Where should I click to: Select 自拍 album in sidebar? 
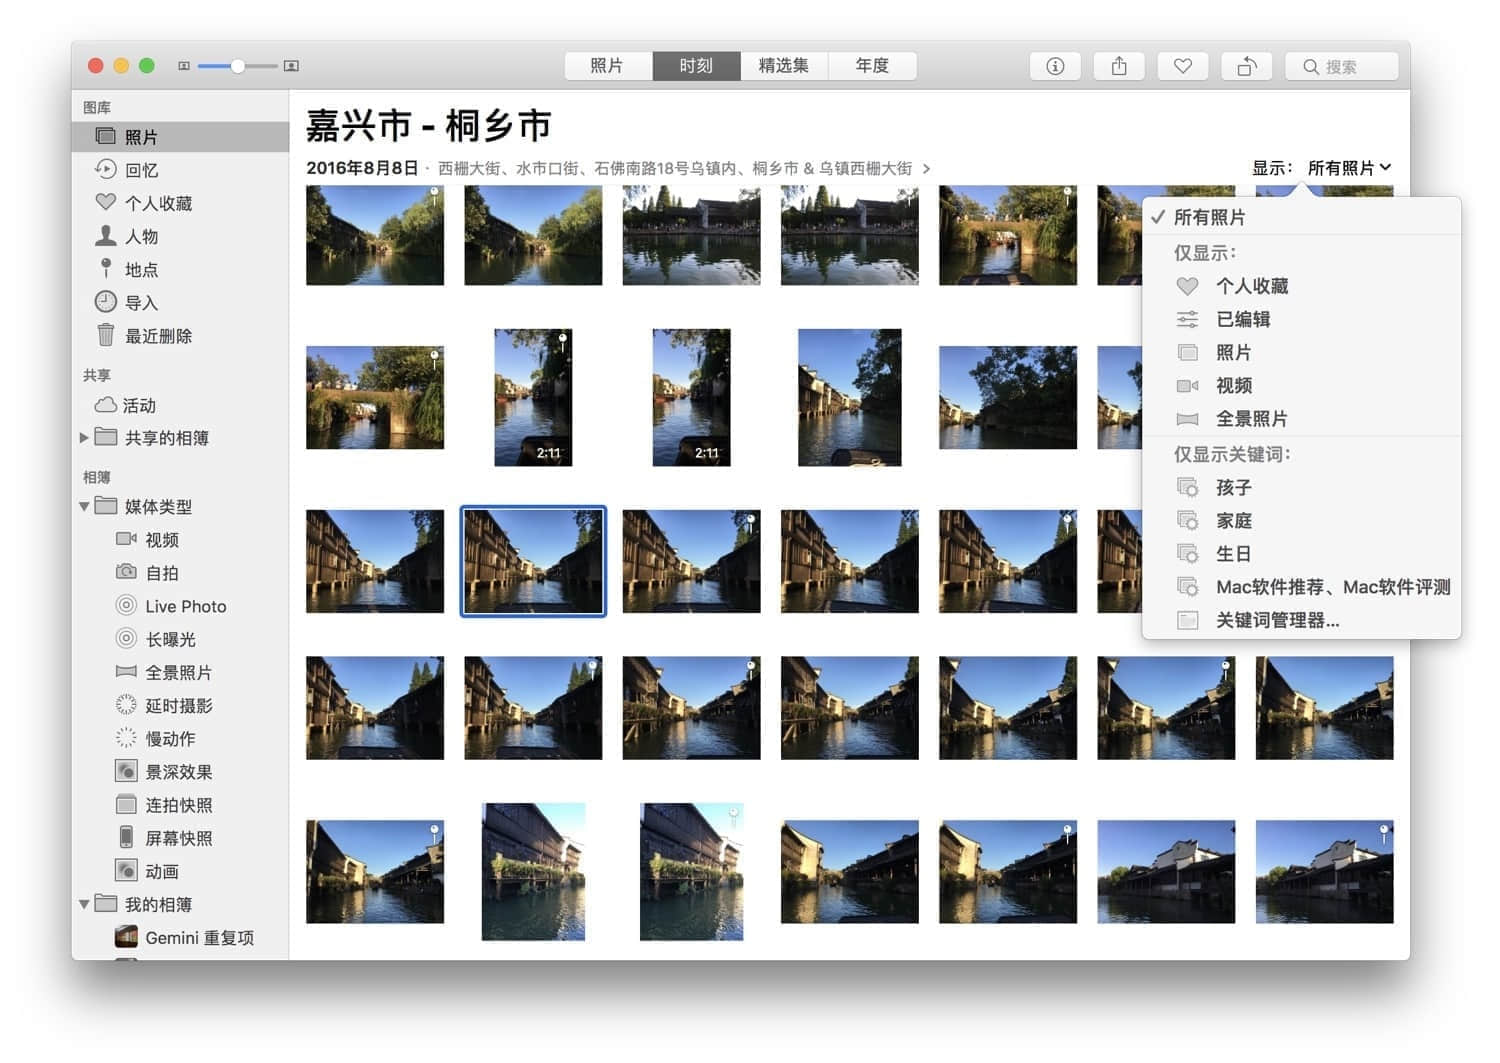pos(180,573)
